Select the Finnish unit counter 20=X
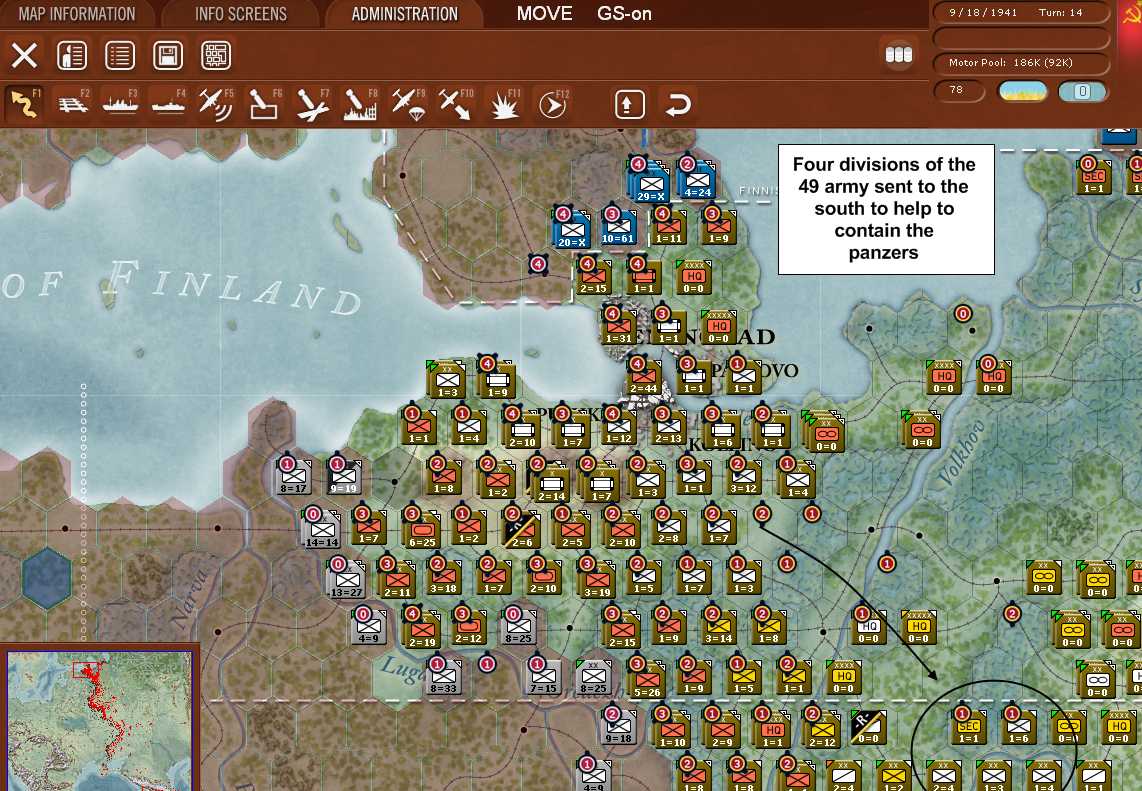 point(572,229)
